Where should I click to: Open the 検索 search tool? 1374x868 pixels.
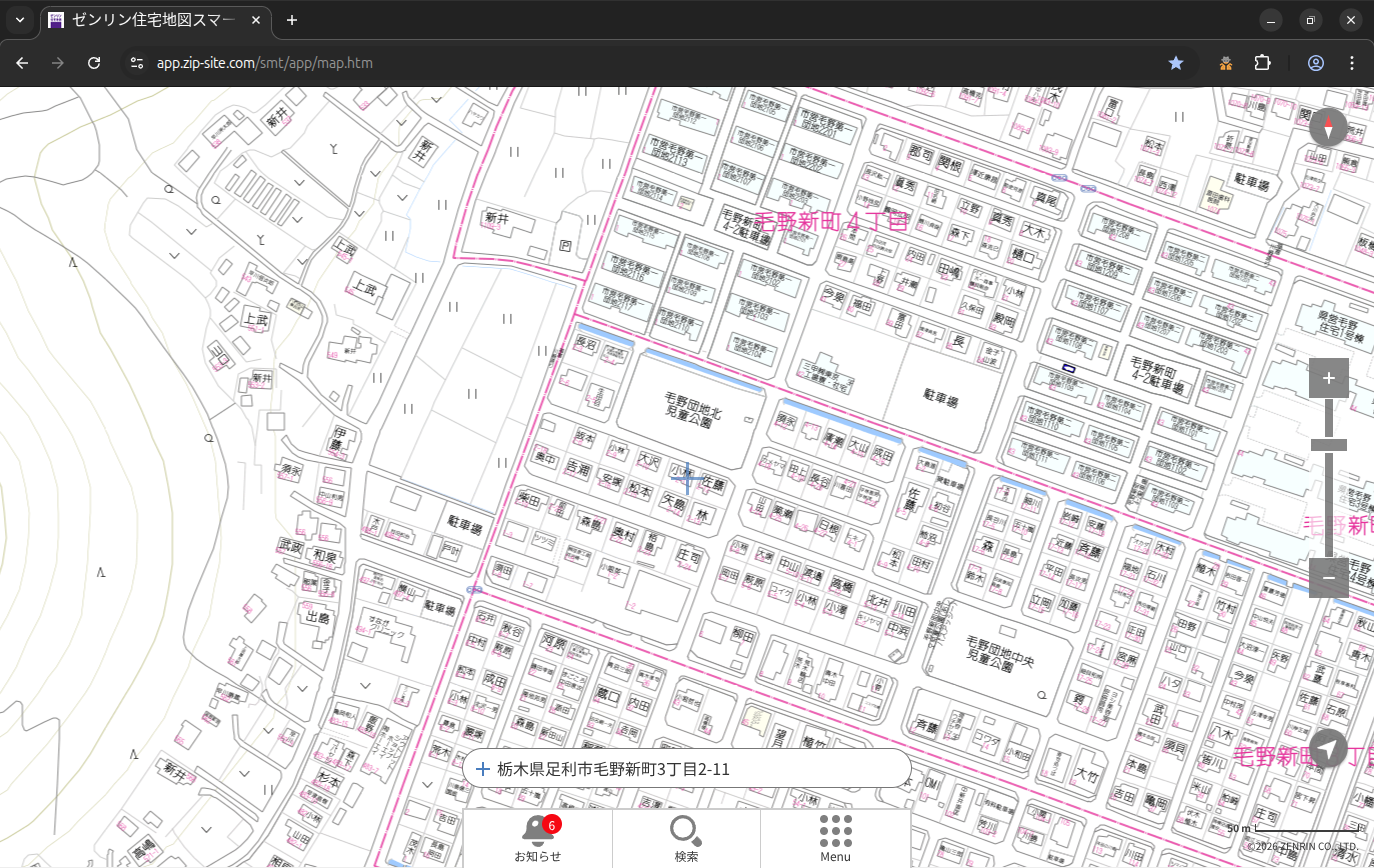tap(686, 838)
